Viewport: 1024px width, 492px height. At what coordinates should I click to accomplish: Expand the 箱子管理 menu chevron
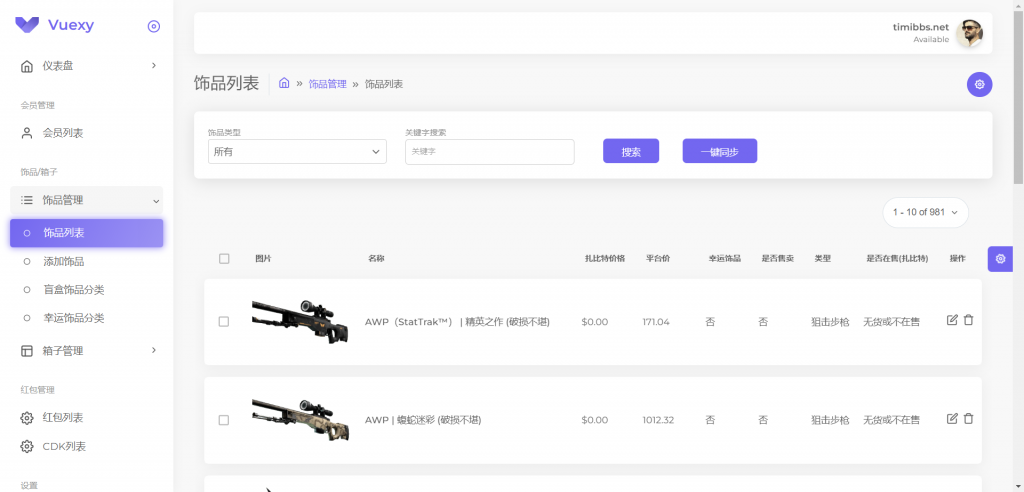click(x=154, y=350)
